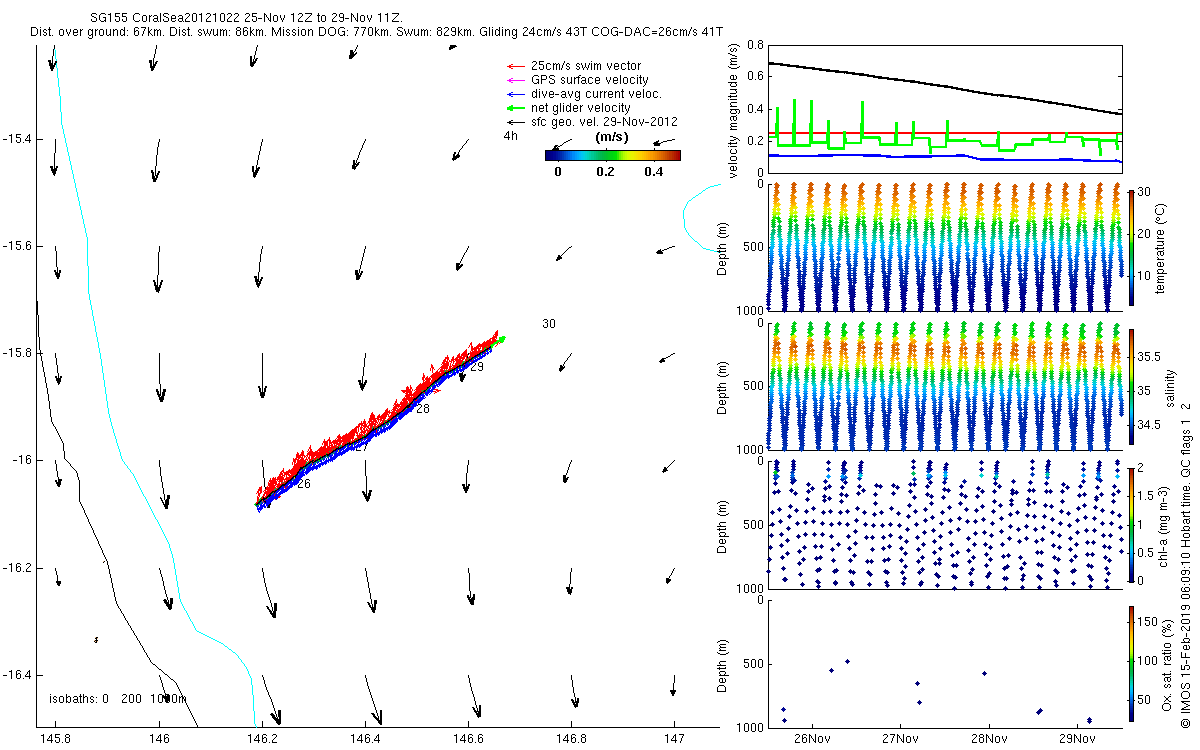Select the '25cm/s swim vector' legend label

(584, 66)
